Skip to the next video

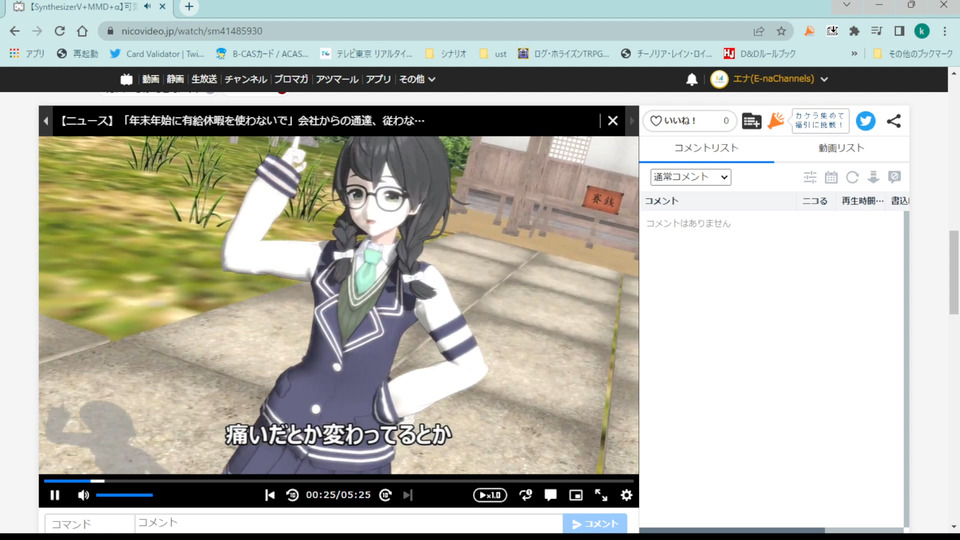(408, 495)
